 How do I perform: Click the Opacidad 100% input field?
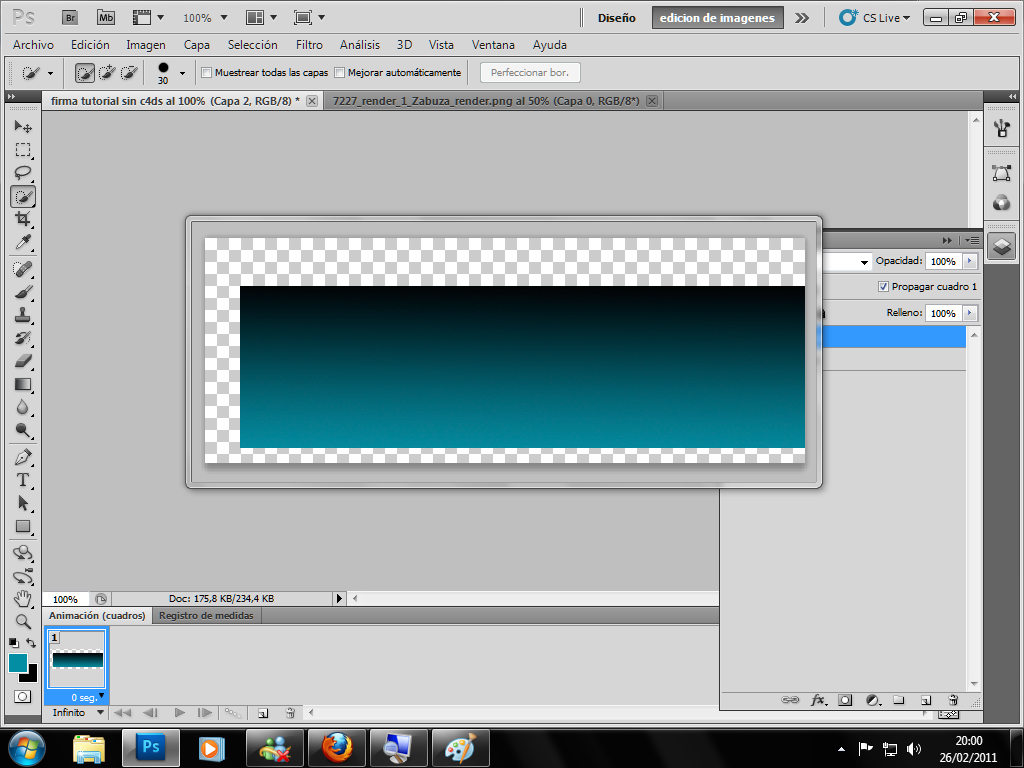(943, 261)
